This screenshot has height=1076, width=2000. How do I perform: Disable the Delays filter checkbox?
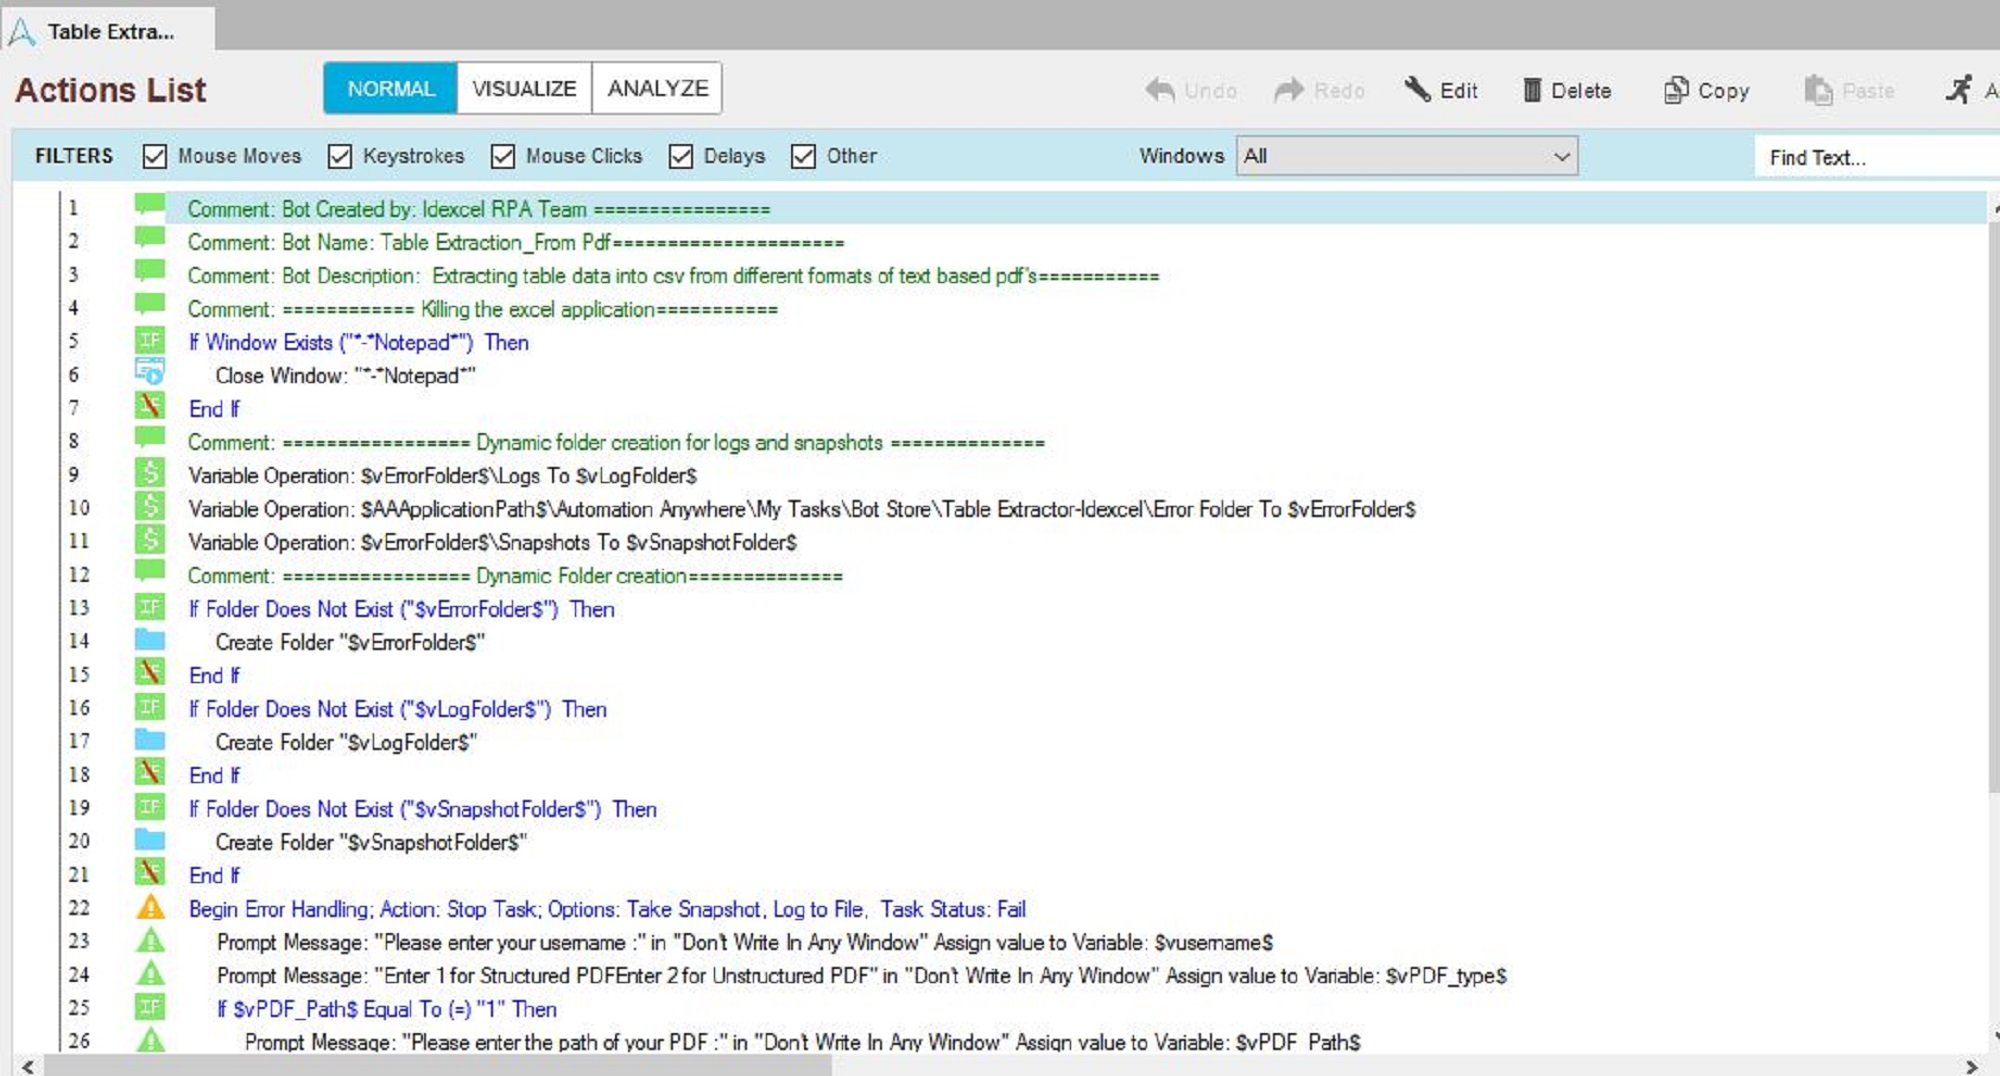[681, 156]
